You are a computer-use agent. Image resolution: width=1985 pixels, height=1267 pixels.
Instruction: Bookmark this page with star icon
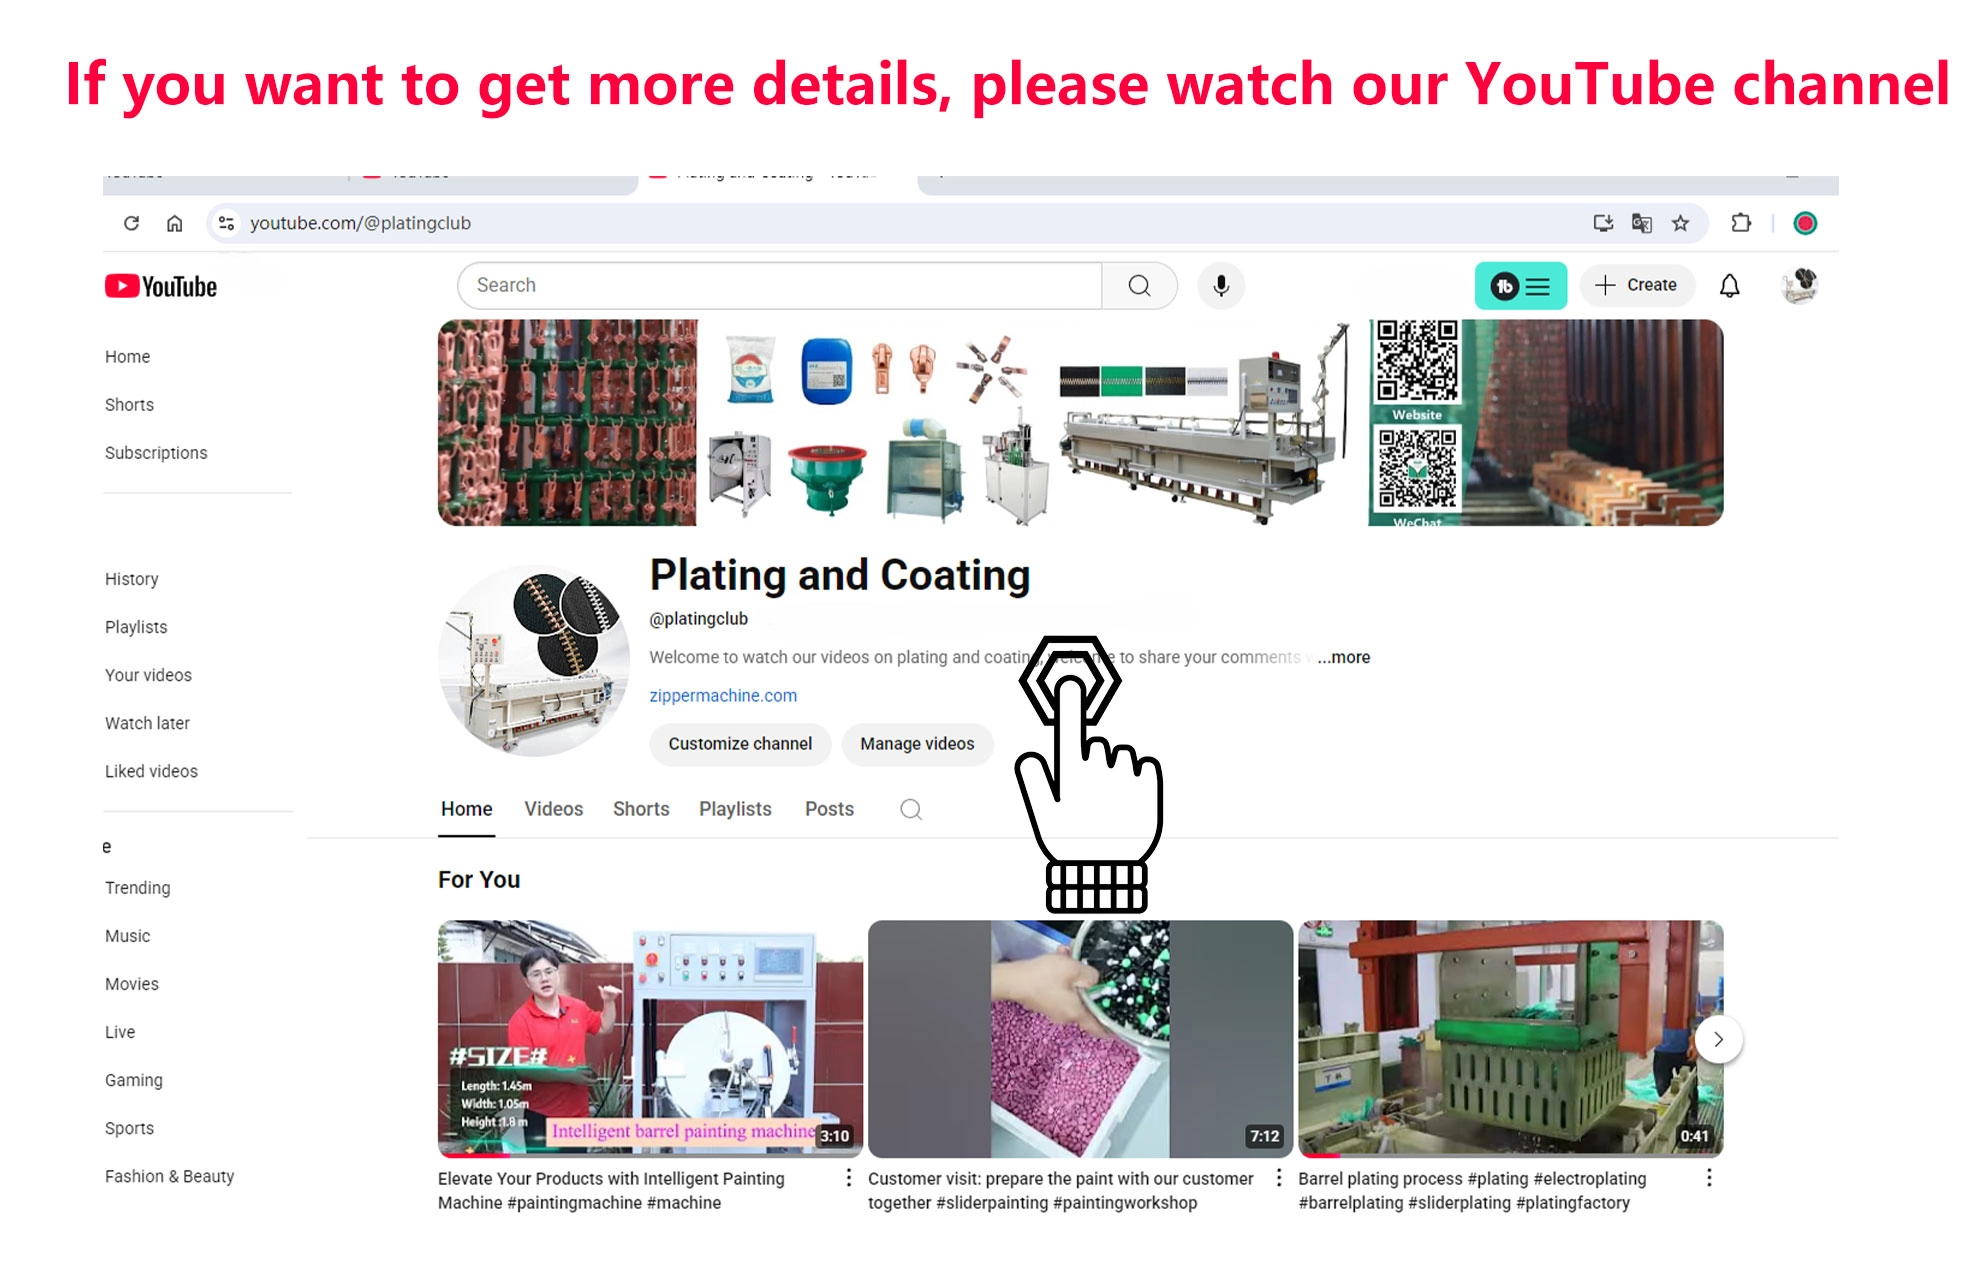click(1680, 223)
